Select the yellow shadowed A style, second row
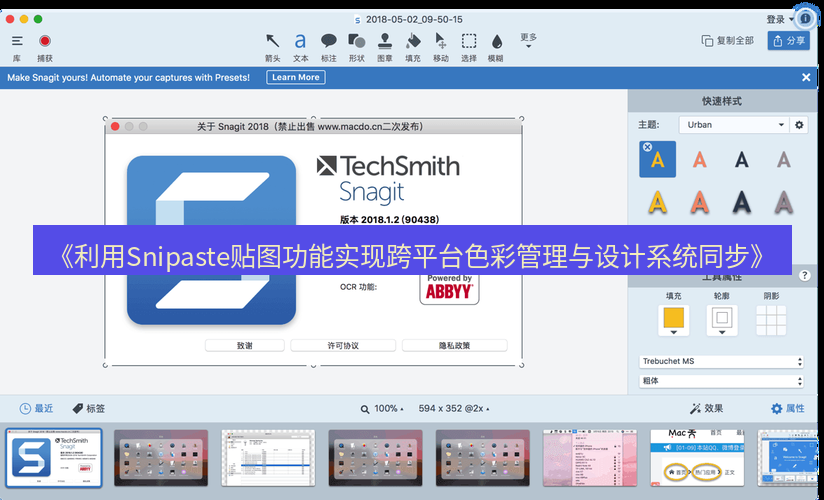This screenshot has height=500, width=824. tap(657, 202)
